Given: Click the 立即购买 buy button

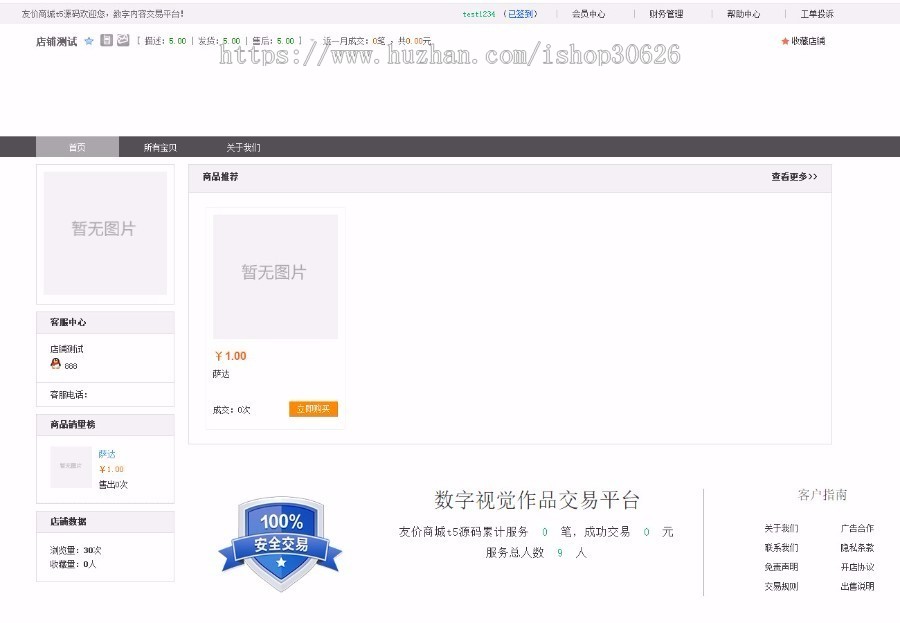Looking at the screenshot, I should pos(313,408).
